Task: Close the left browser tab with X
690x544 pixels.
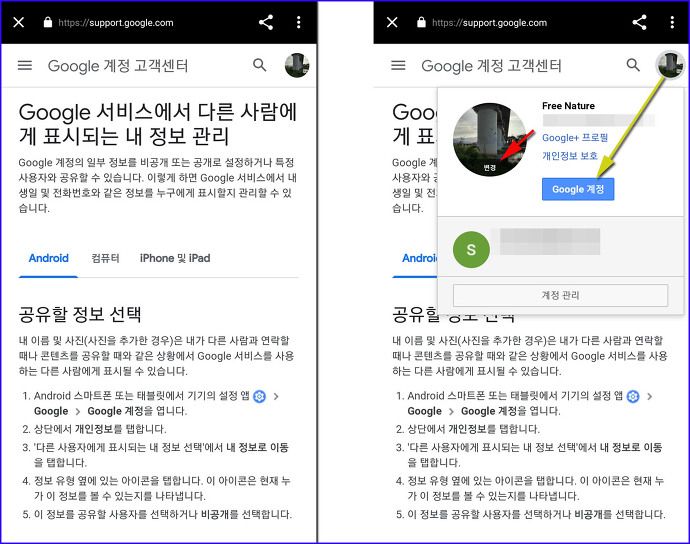Action: (x=18, y=22)
